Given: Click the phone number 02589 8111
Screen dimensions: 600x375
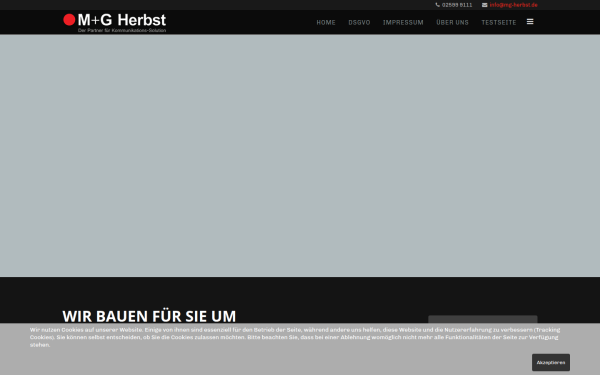Looking at the screenshot, I should (457, 5).
